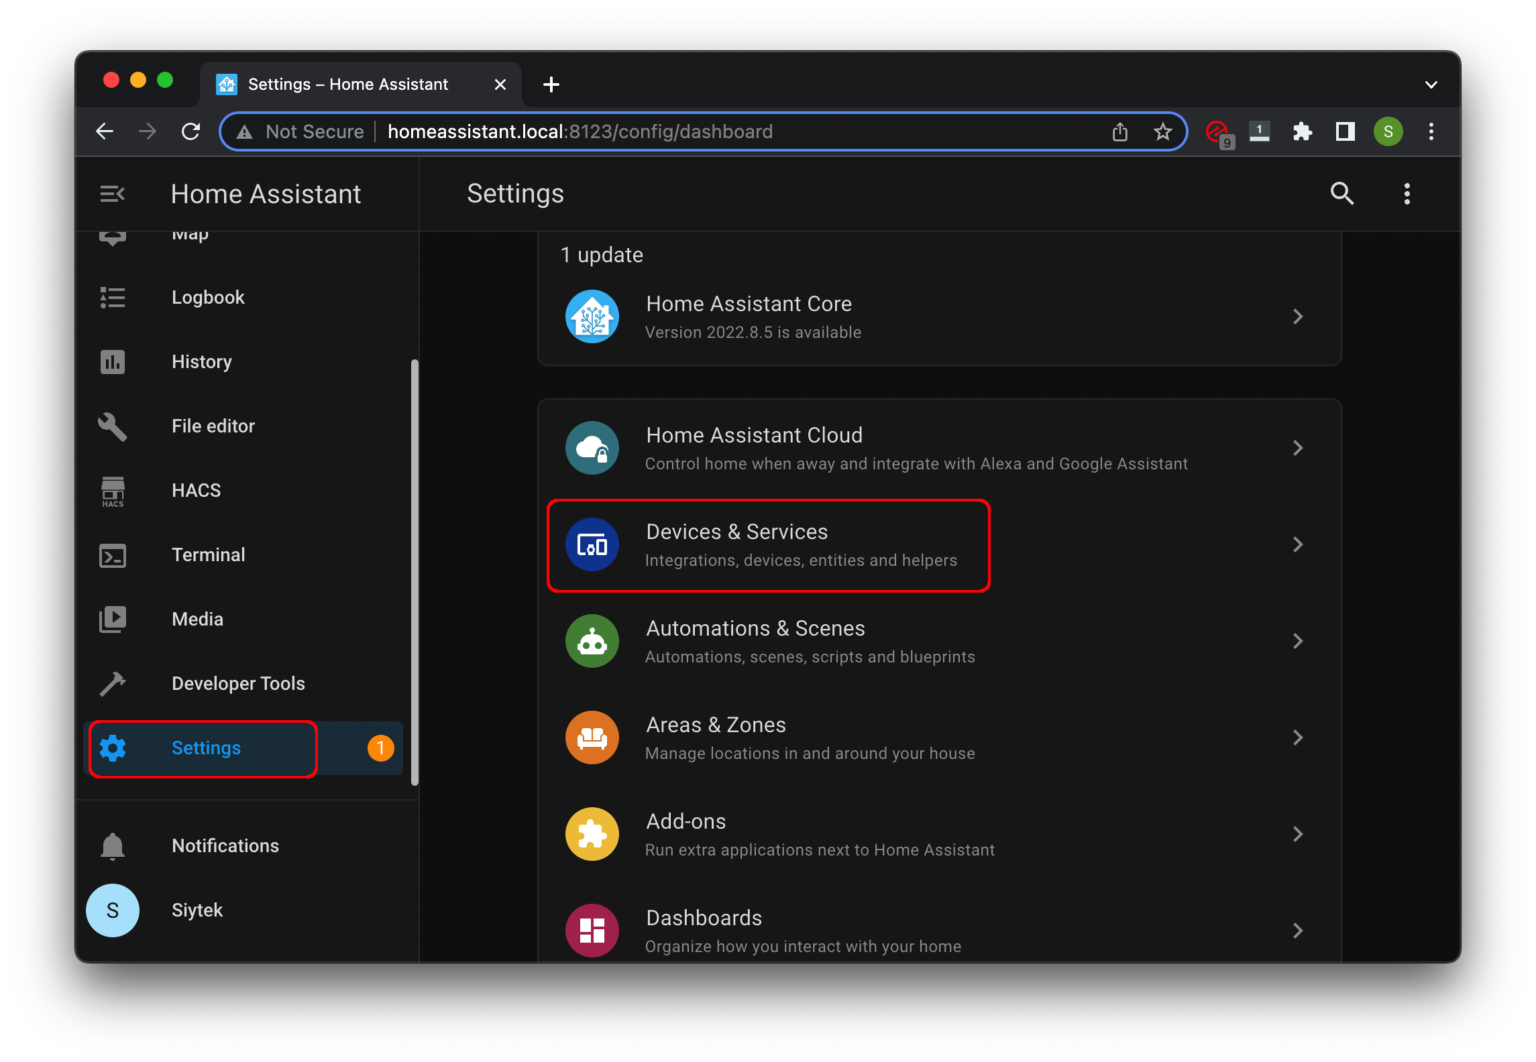This screenshot has height=1062, width=1536.
Task: Expand the Devices & Services entry
Action: coord(1297,544)
